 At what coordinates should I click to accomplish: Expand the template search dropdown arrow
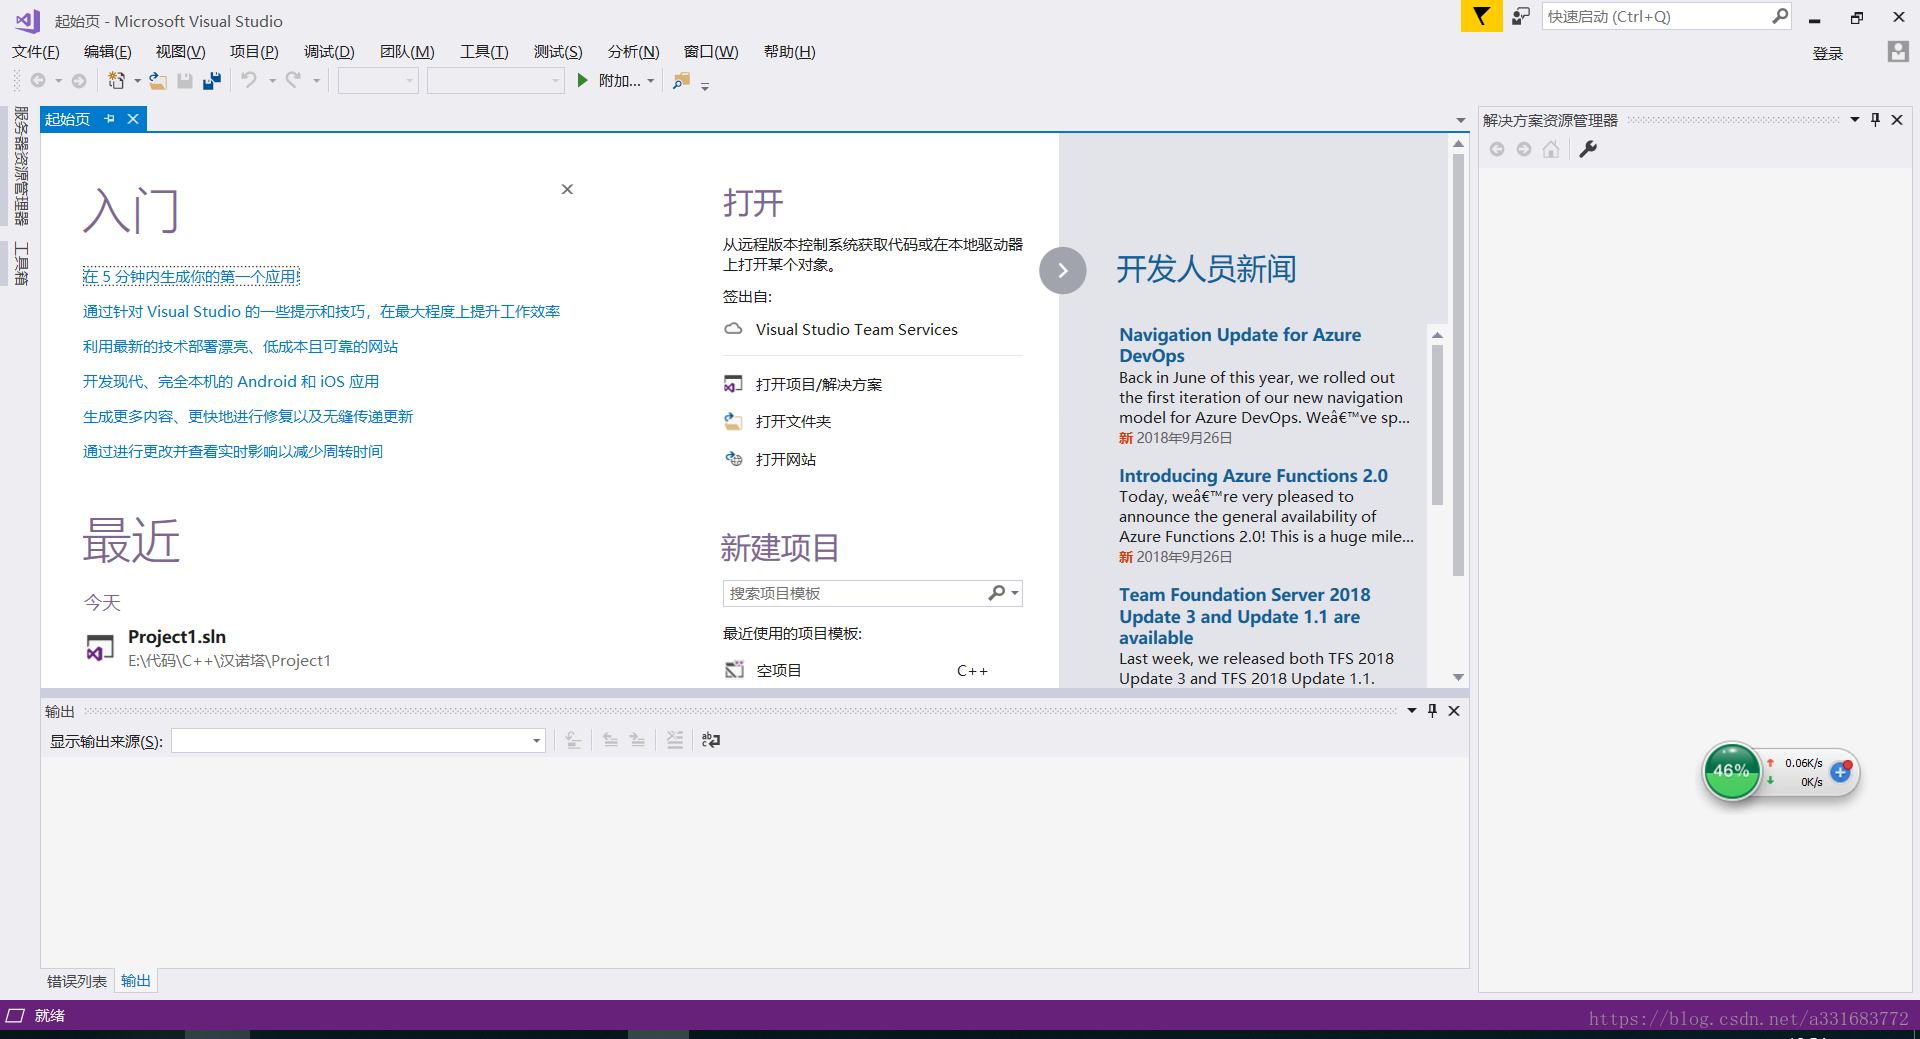coord(1015,593)
